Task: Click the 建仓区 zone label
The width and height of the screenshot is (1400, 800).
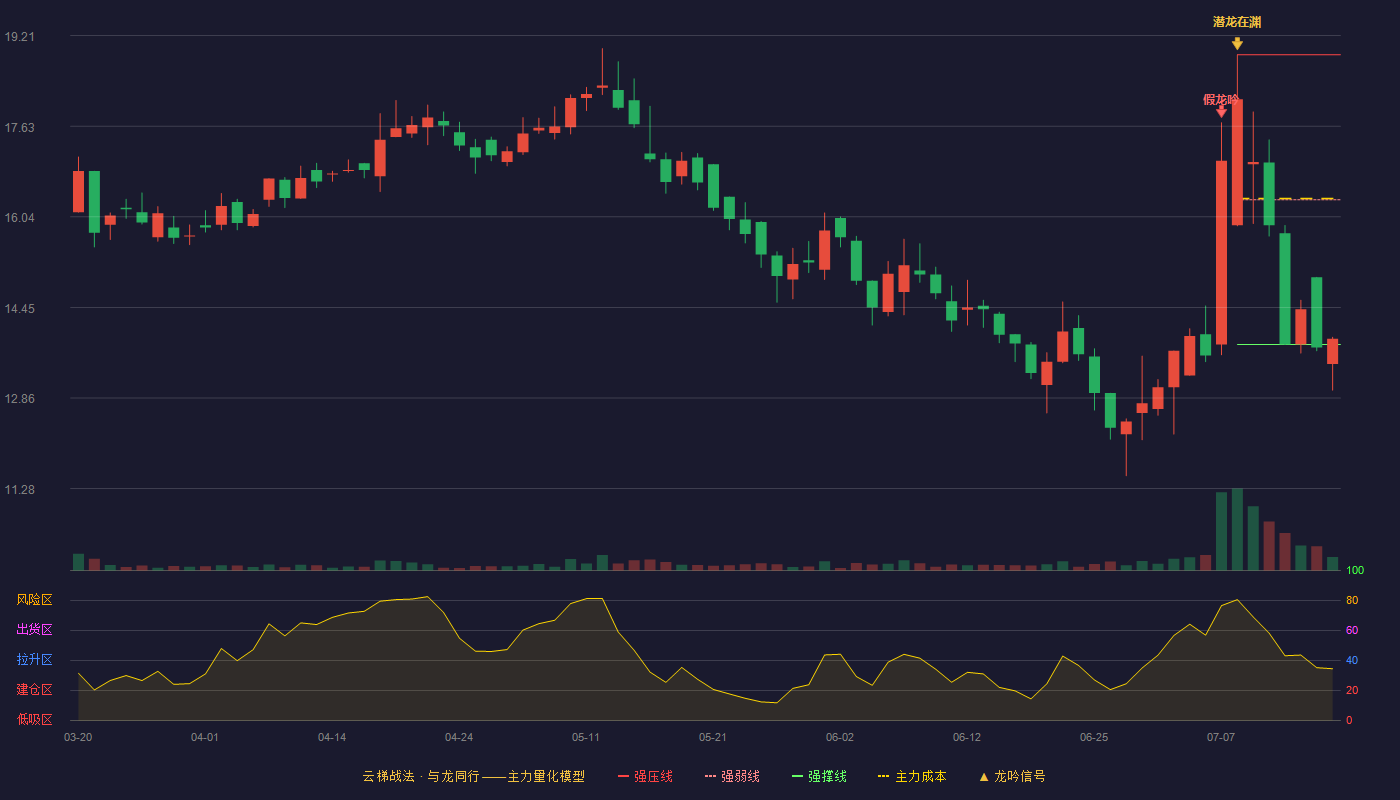Action: coord(34,690)
